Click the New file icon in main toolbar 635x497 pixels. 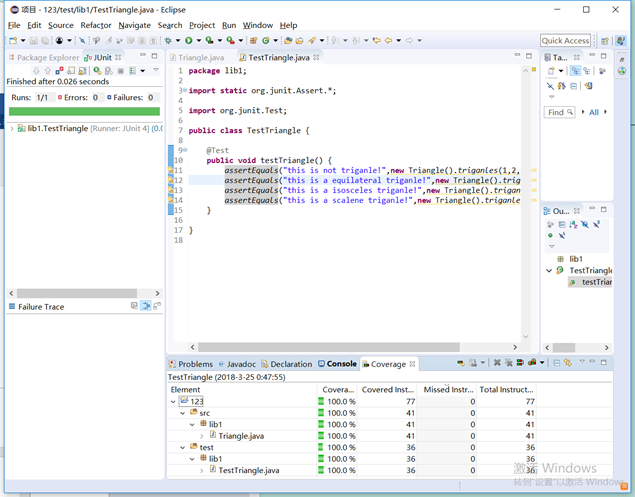click(x=11, y=41)
